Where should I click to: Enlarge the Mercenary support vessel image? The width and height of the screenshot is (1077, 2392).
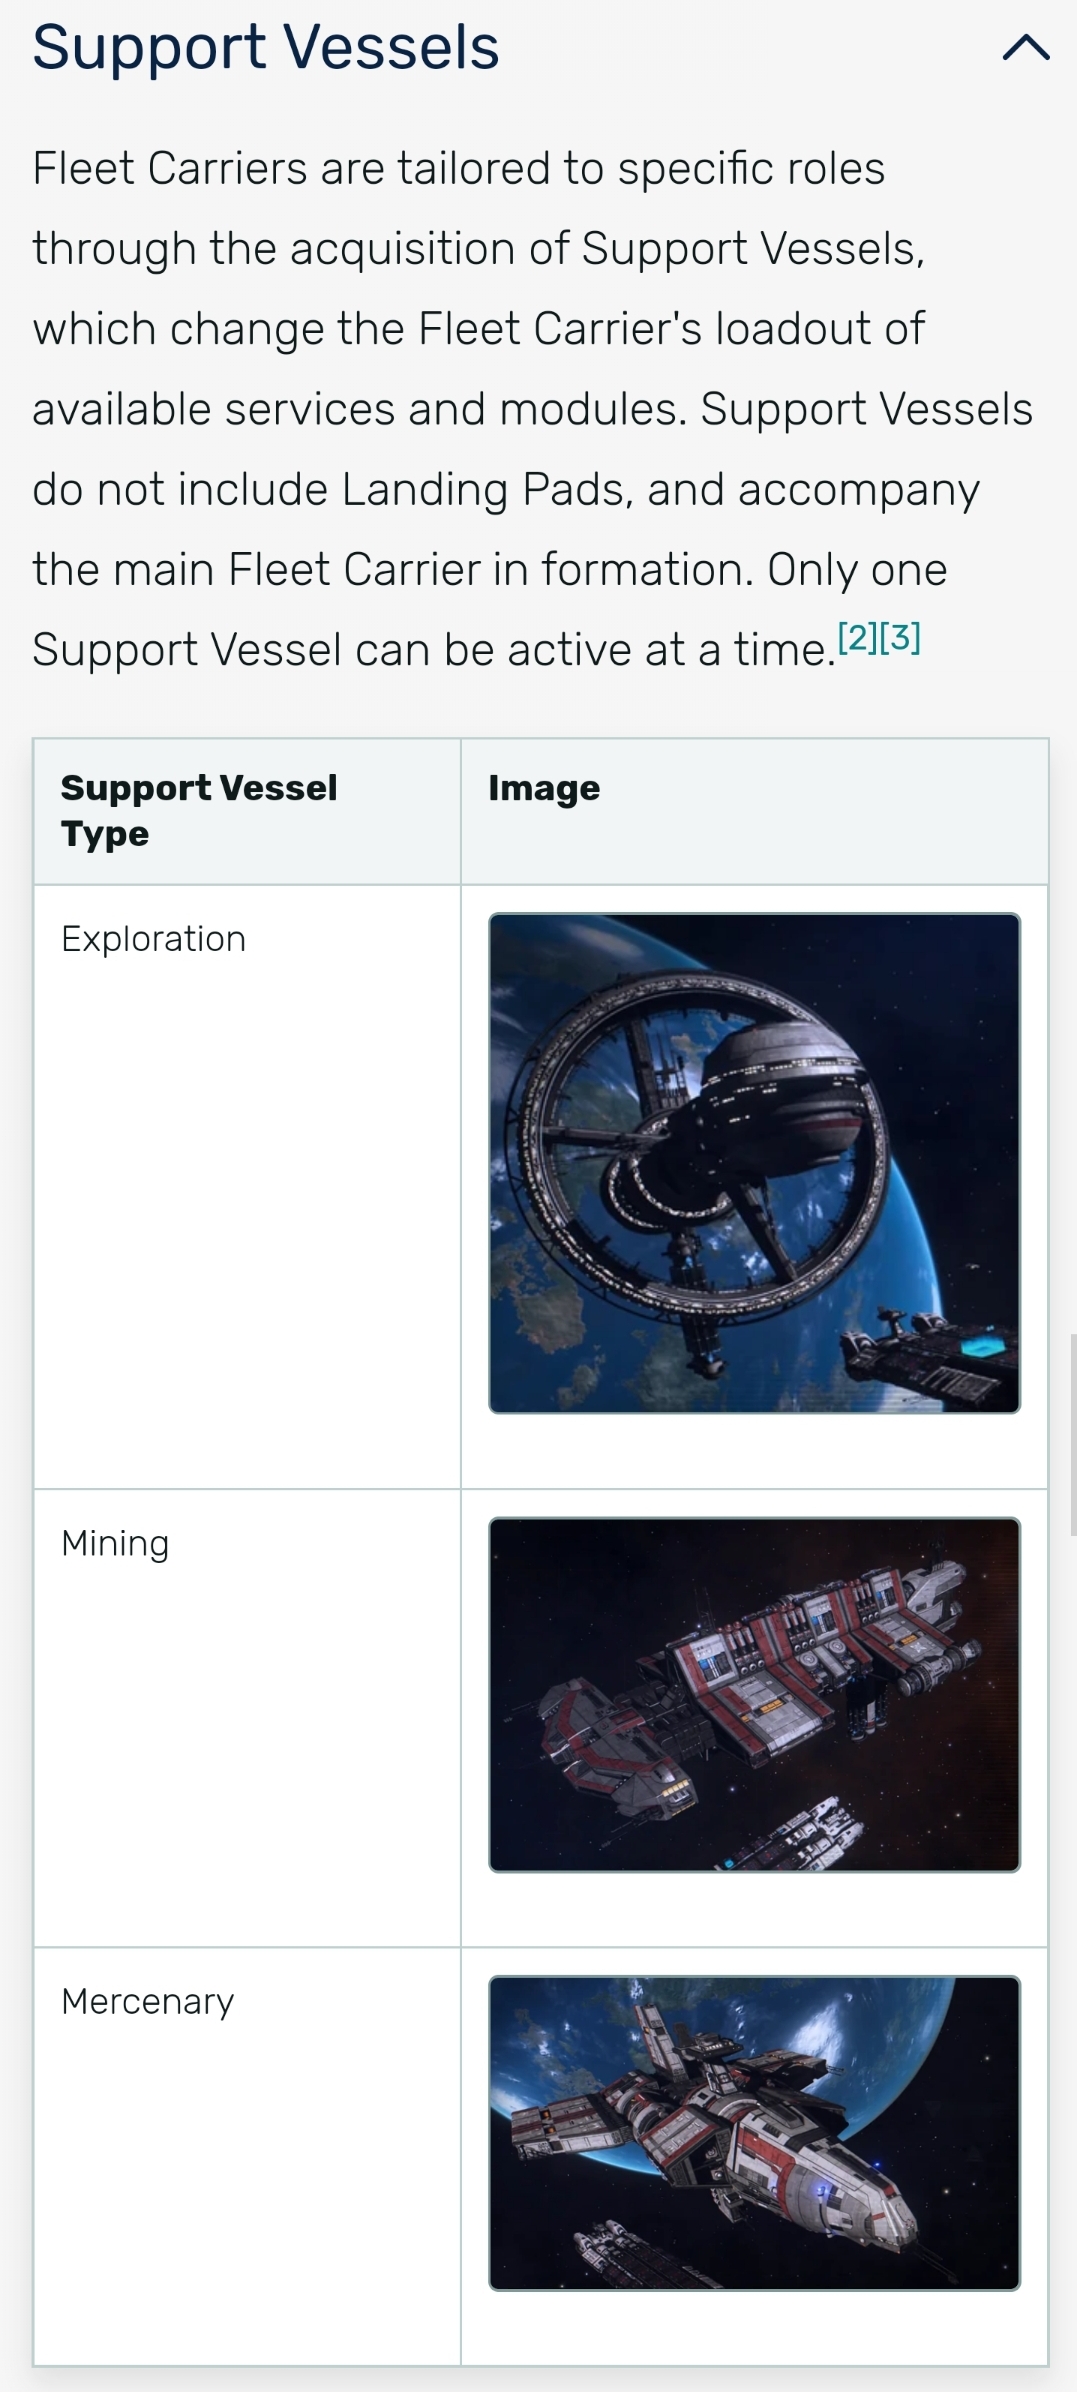pyautogui.click(x=754, y=2133)
